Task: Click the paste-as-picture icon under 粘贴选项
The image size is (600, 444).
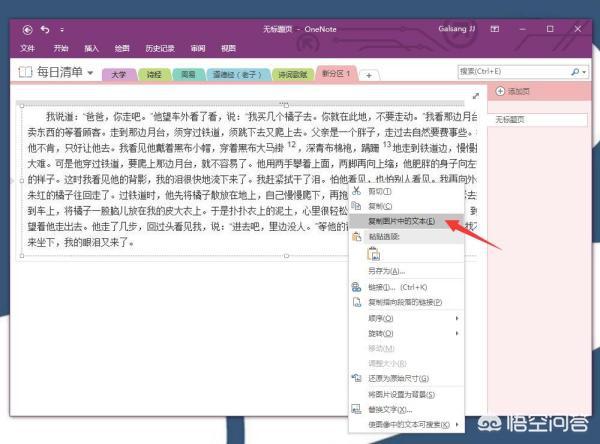Action: pyautogui.click(x=374, y=254)
